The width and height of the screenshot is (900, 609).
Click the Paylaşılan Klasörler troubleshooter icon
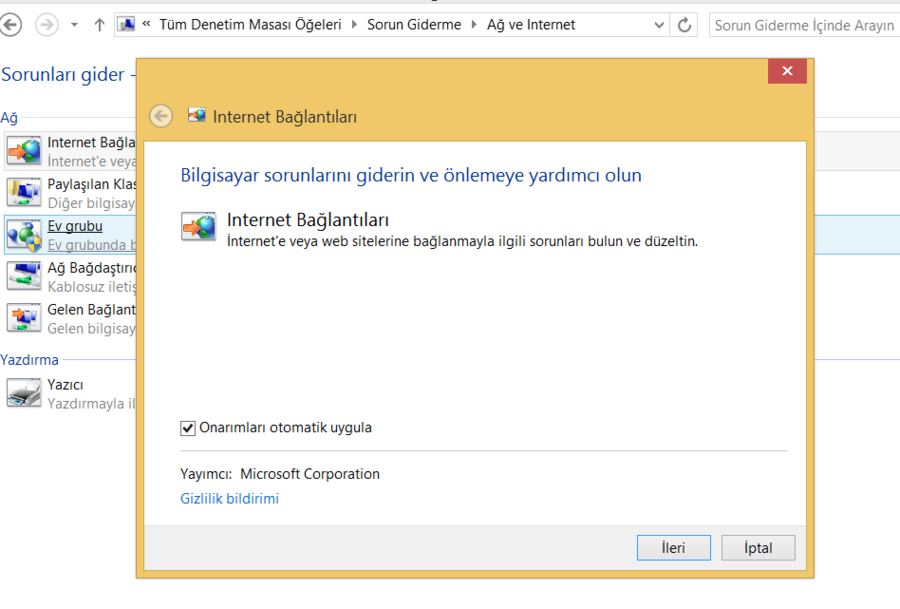(24, 192)
